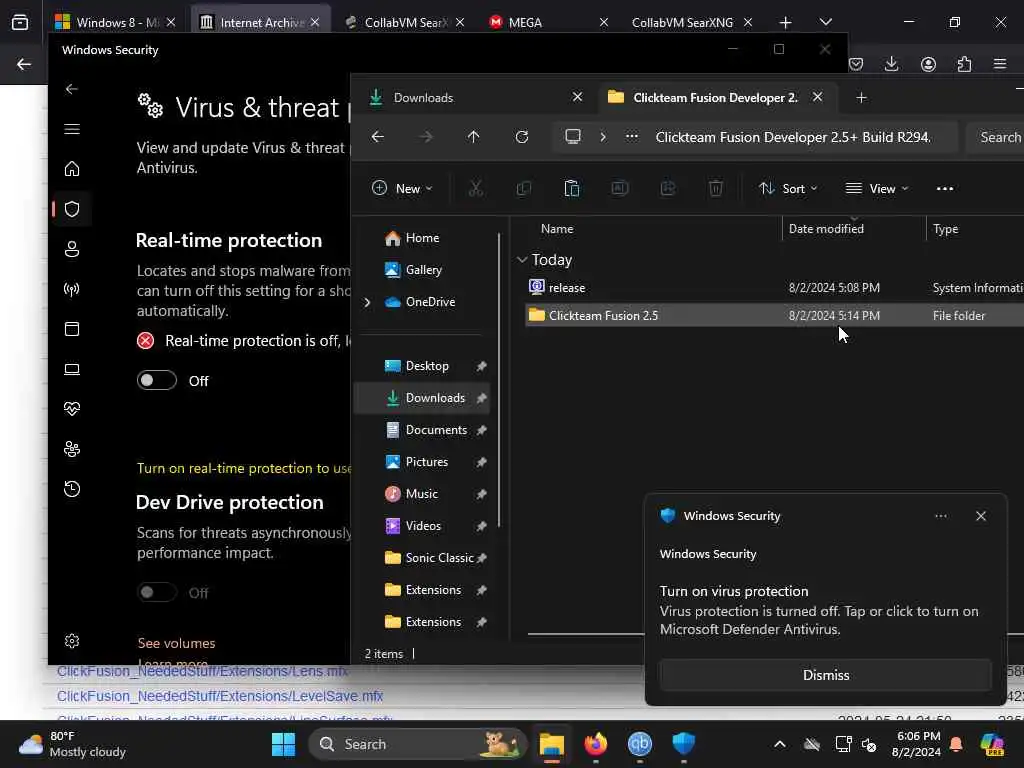Open Gallery in navigation pane

[421, 270]
